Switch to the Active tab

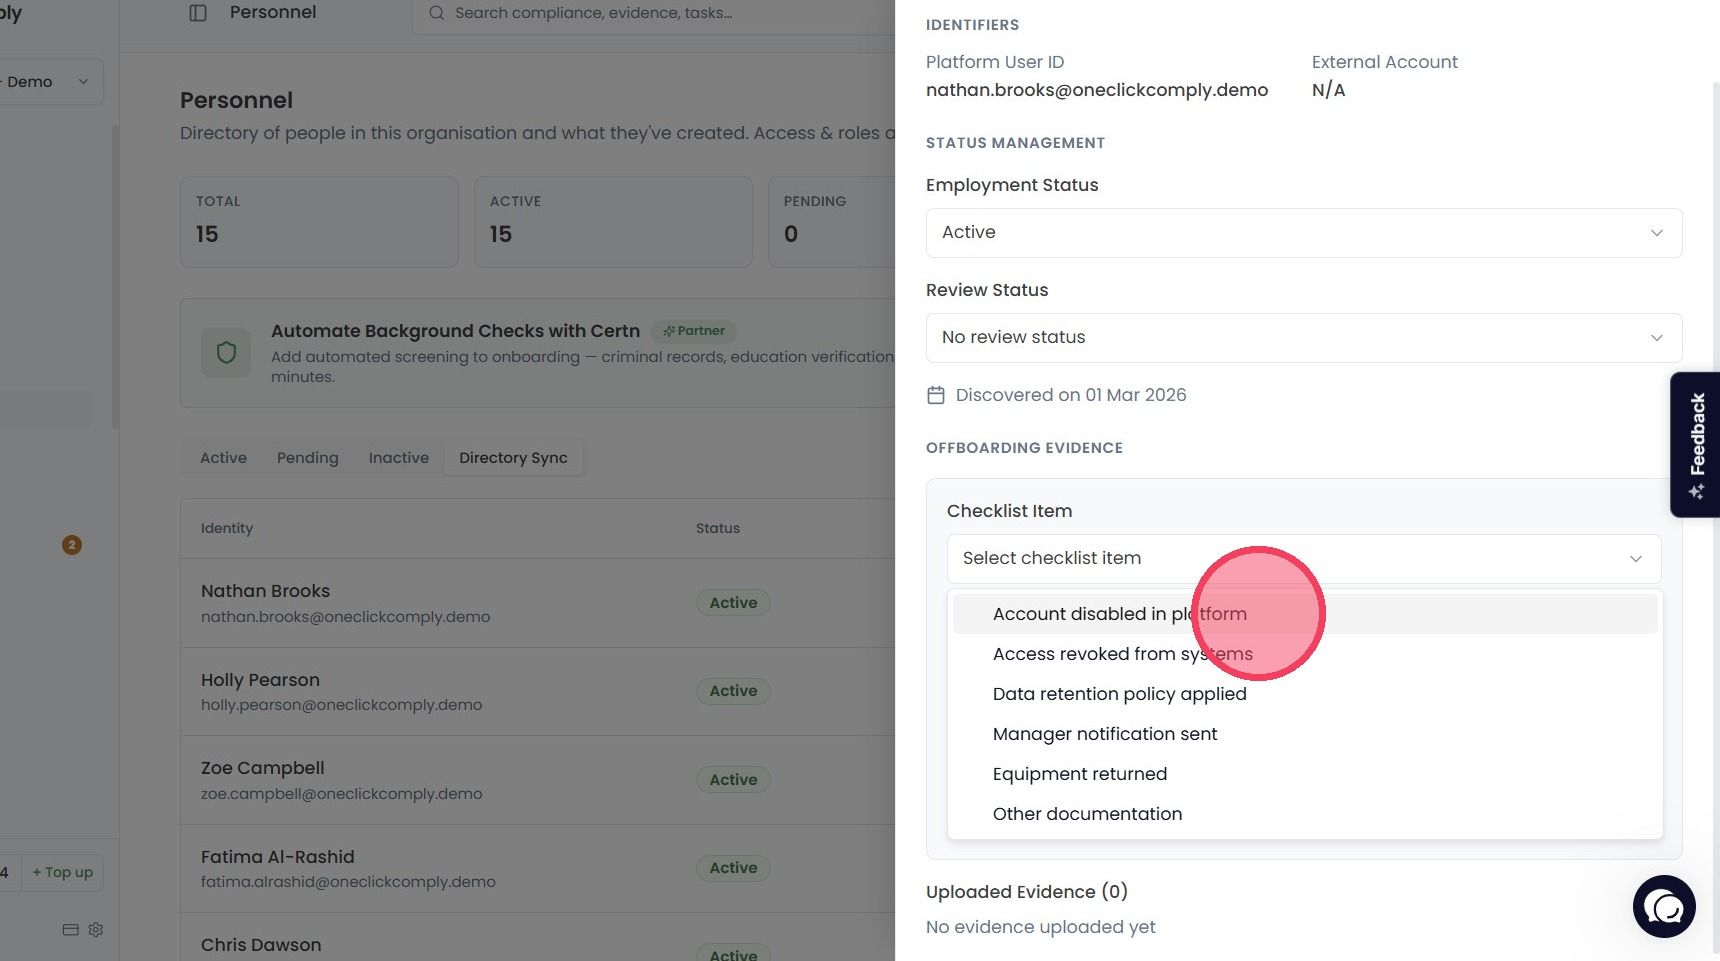click(223, 458)
